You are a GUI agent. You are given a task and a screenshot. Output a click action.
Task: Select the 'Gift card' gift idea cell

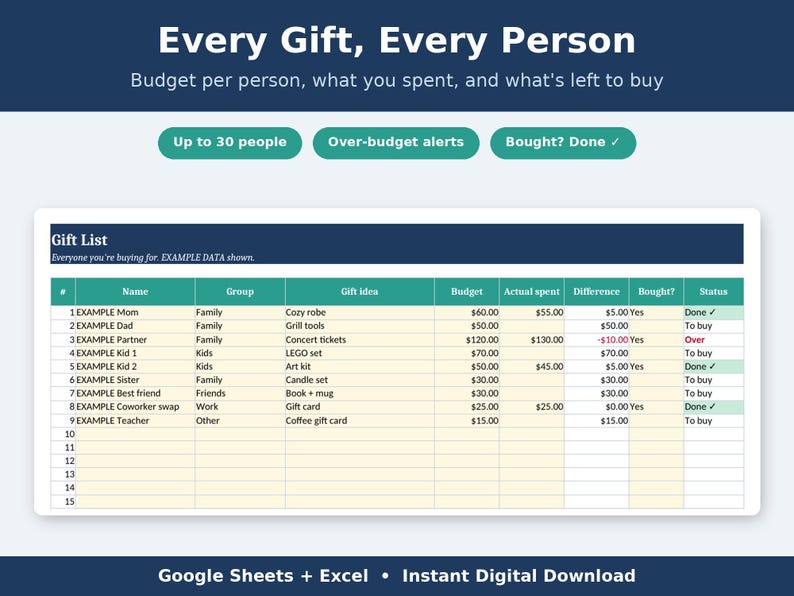pos(360,407)
